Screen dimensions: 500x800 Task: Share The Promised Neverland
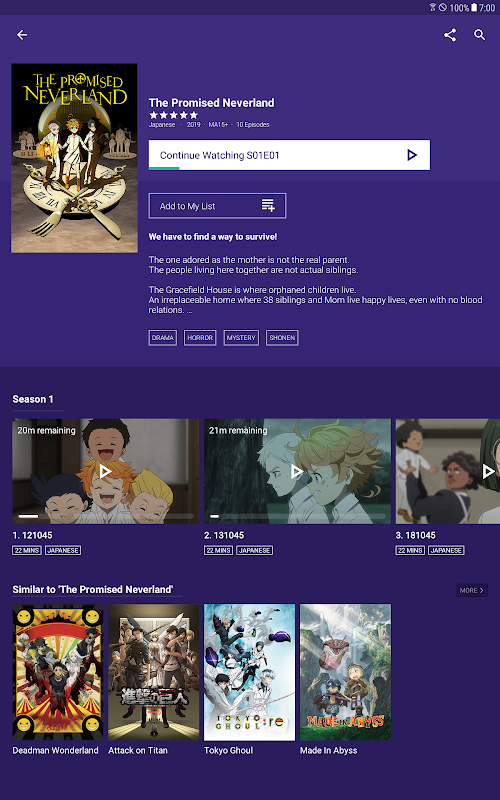(449, 35)
